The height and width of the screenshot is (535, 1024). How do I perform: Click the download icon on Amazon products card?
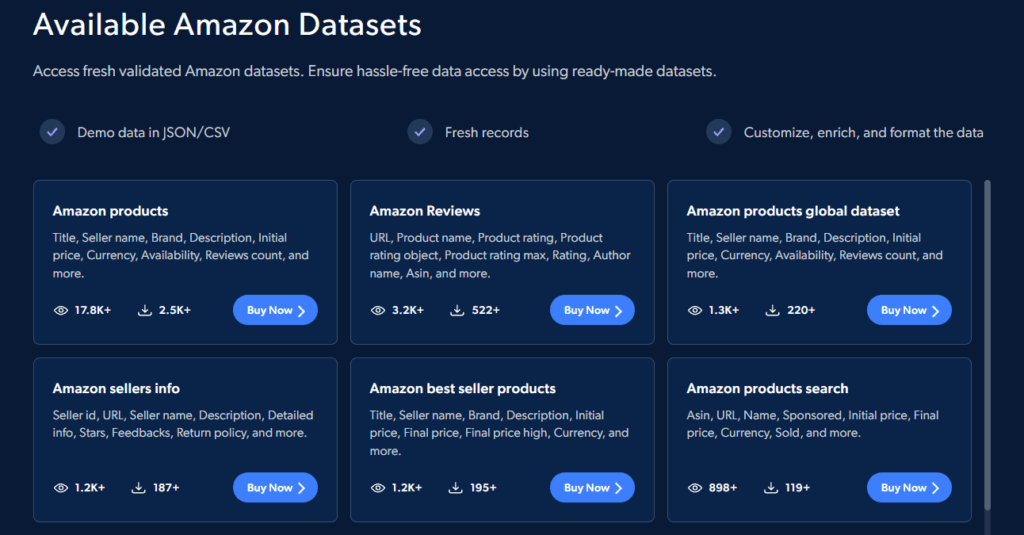click(144, 310)
